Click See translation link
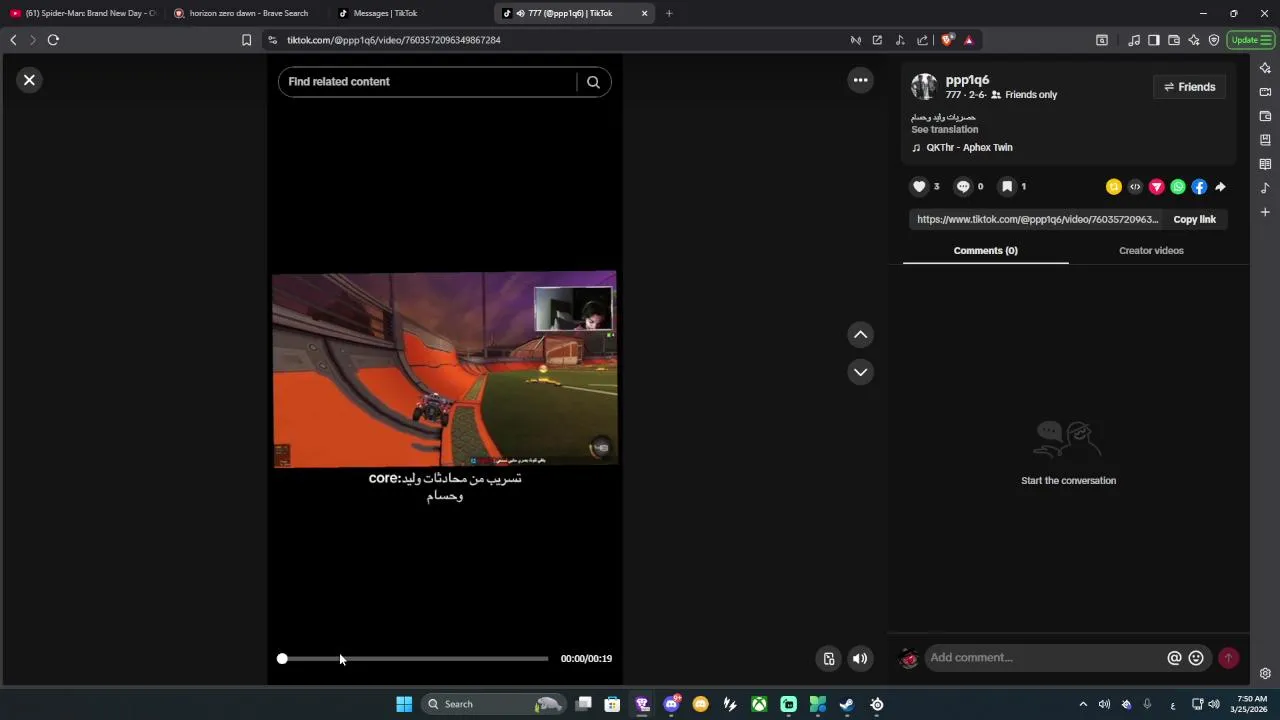 coord(944,130)
